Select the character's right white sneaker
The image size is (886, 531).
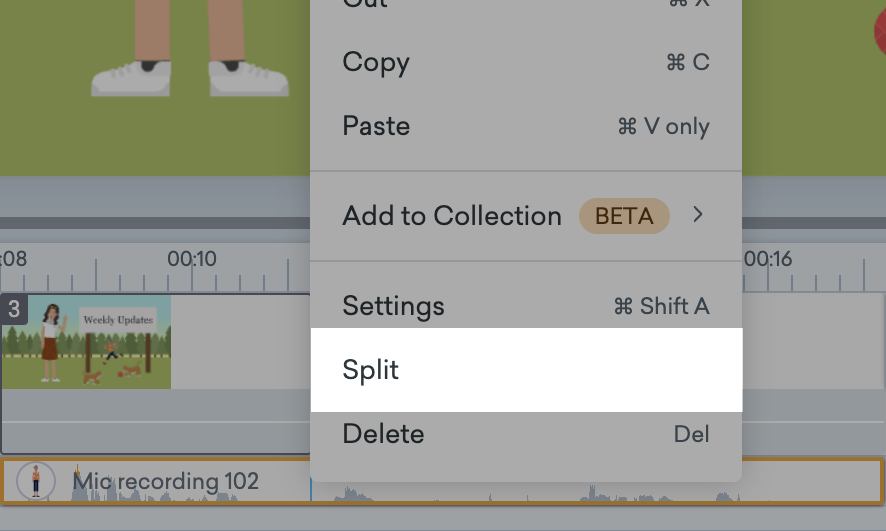point(247,77)
